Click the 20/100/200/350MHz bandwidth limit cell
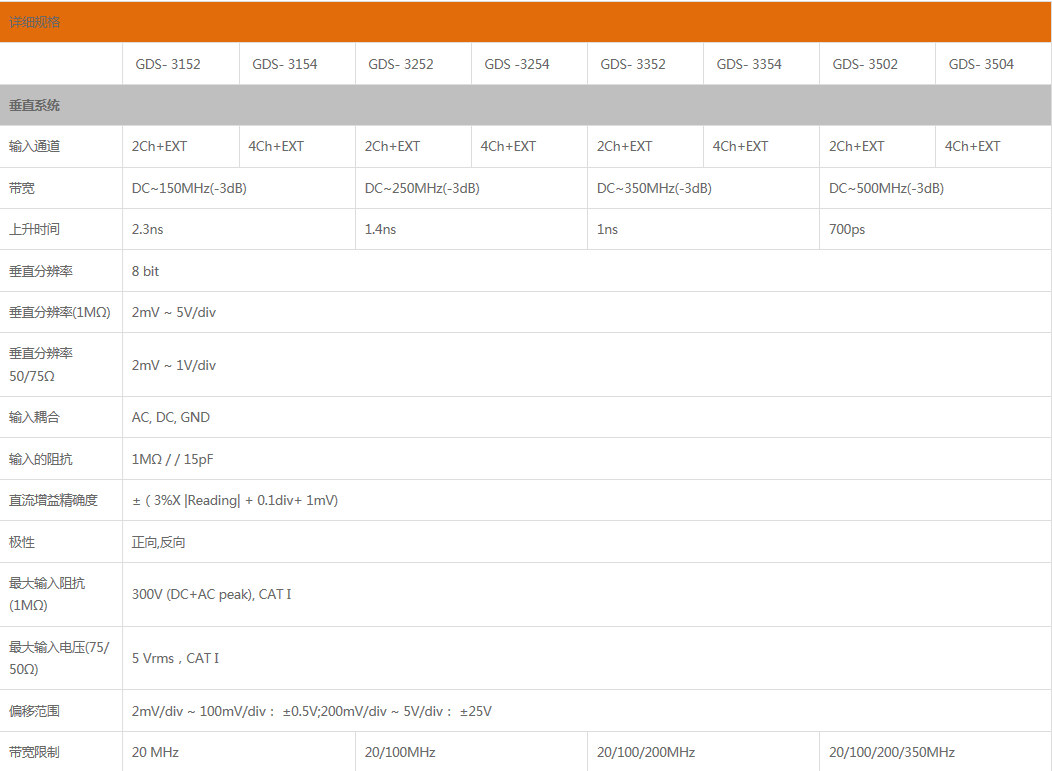This screenshot has height=771, width=1052. [892, 752]
